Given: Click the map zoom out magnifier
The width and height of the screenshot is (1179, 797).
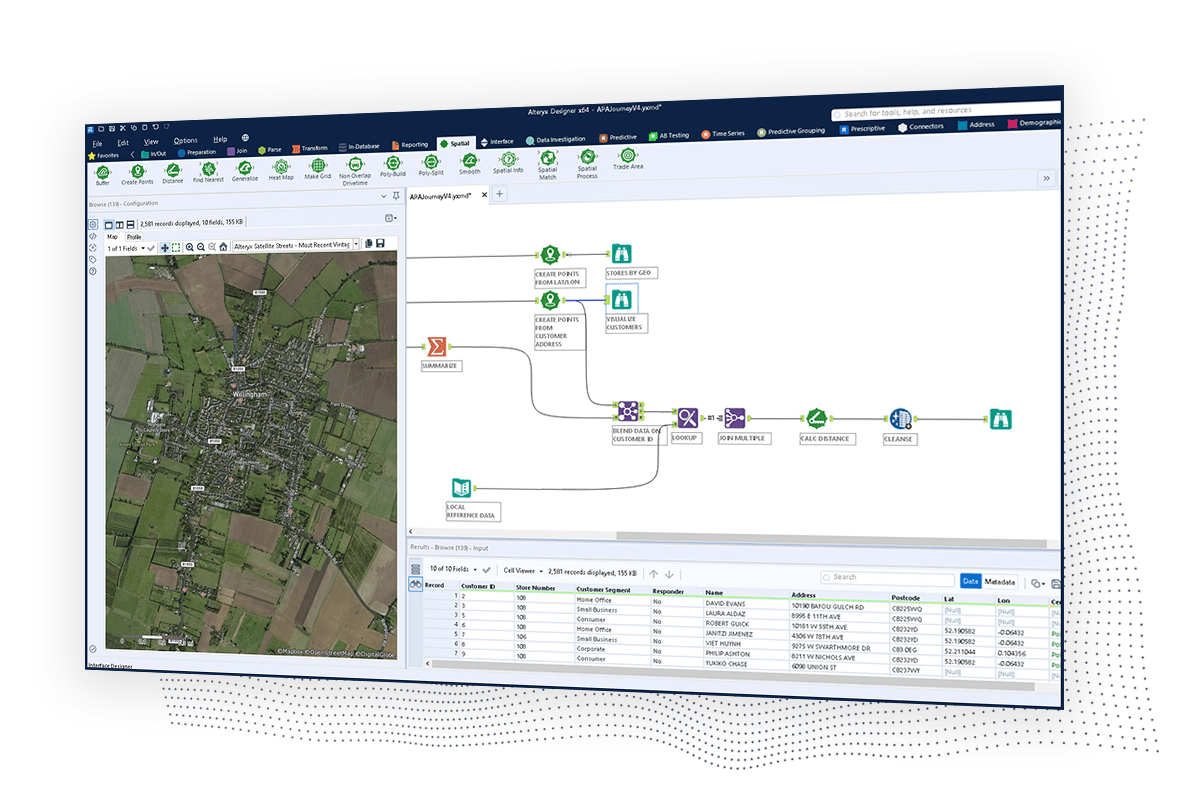Looking at the screenshot, I should (201, 247).
